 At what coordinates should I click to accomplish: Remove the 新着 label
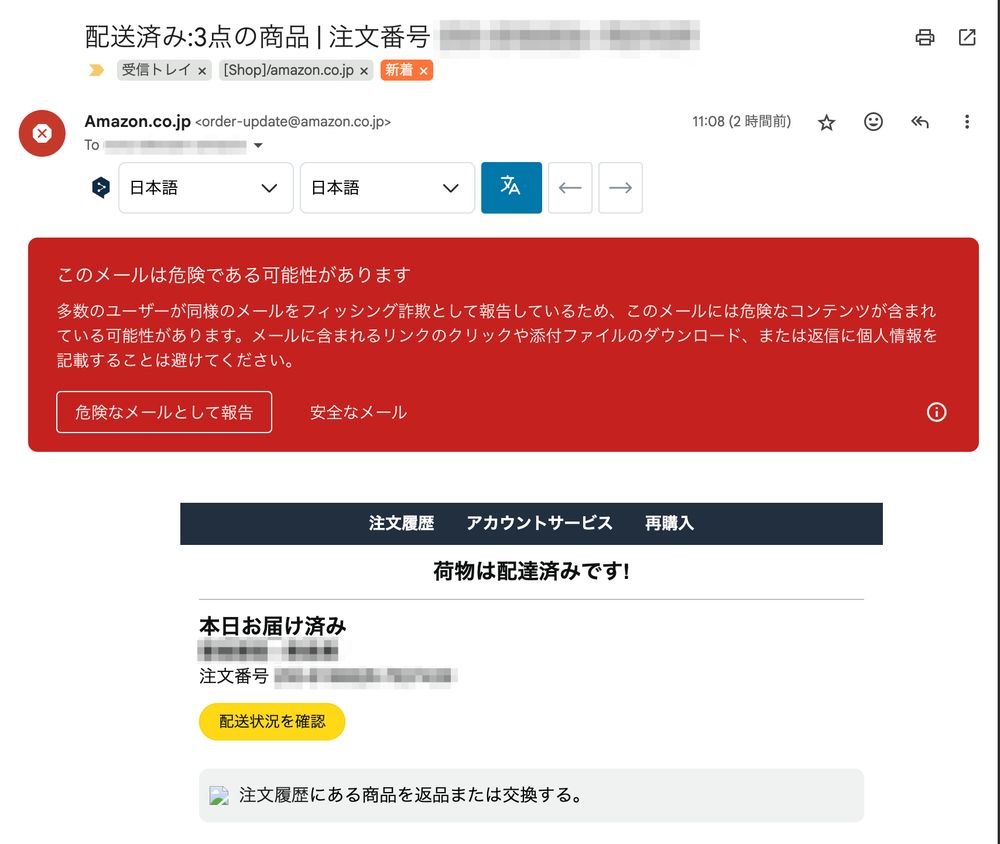(x=423, y=71)
